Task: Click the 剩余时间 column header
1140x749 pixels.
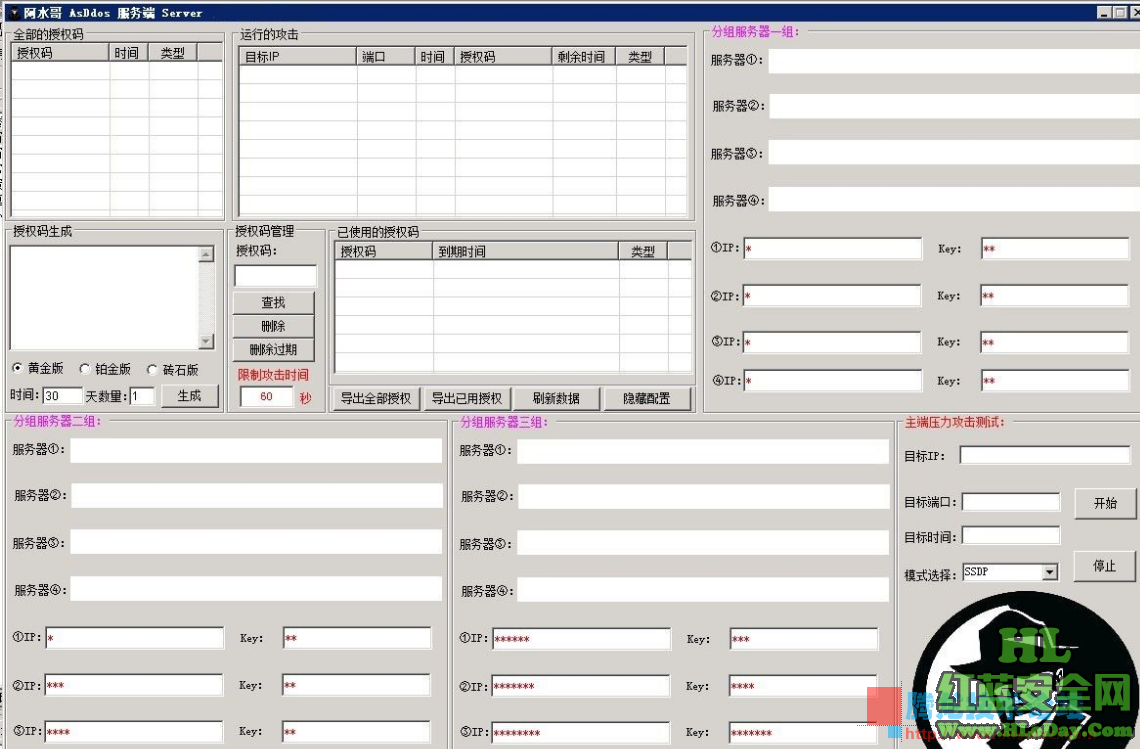Action: tap(584, 56)
